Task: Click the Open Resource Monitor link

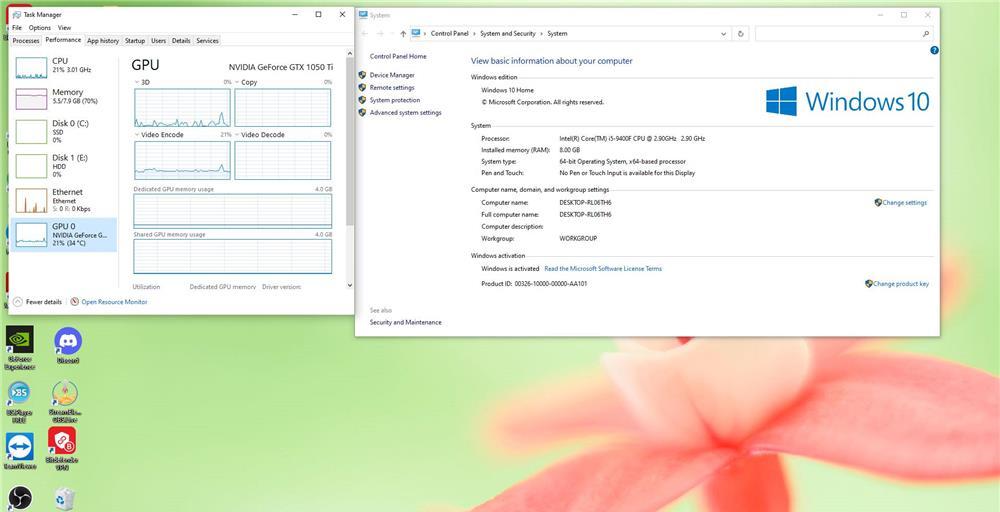Action: (x=114, y=302)
